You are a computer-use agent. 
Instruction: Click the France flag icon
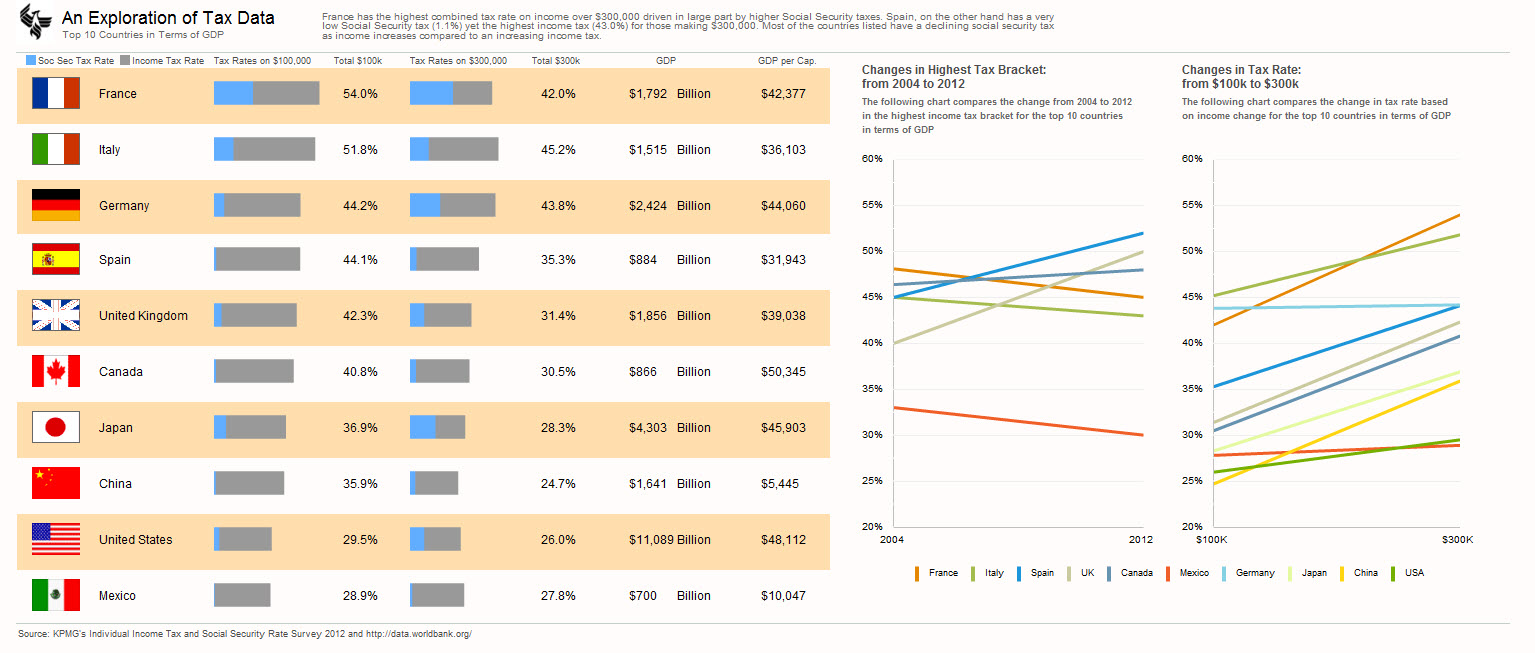point(56,93)
